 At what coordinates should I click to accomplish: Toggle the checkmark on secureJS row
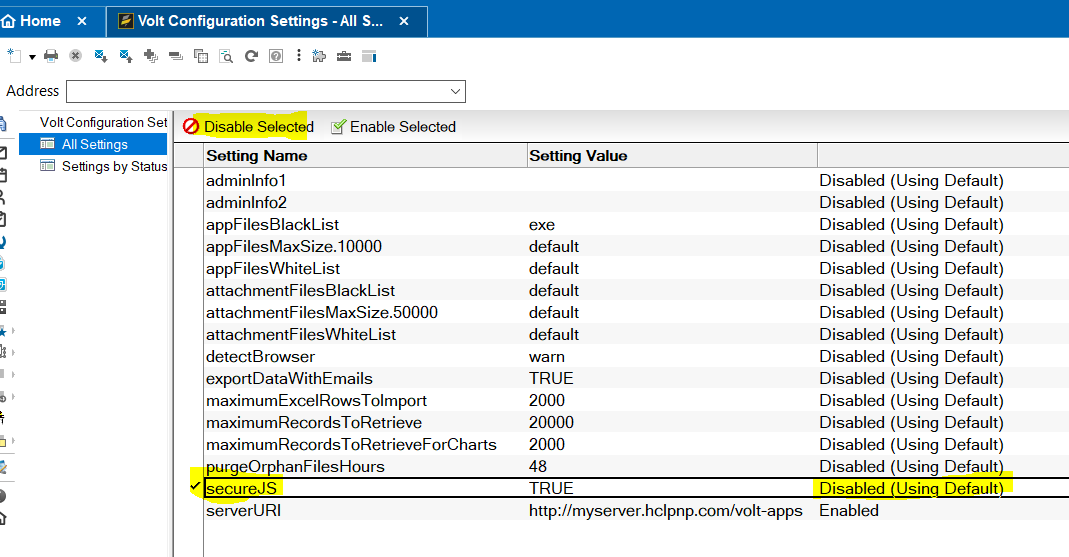tap(195, 487)
